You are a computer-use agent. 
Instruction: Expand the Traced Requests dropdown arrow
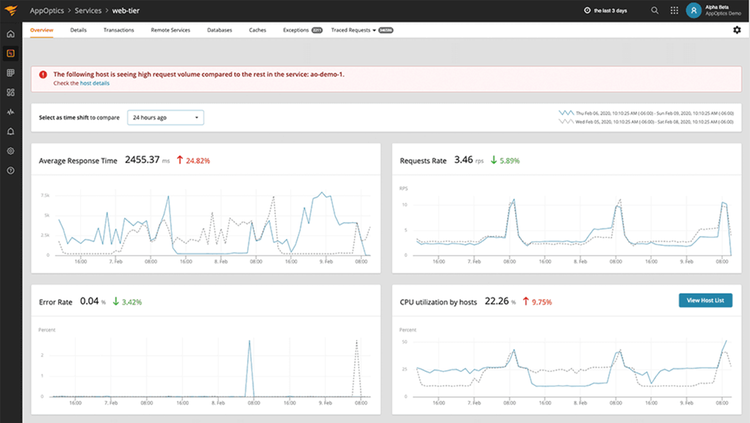[x=374, y=30]
